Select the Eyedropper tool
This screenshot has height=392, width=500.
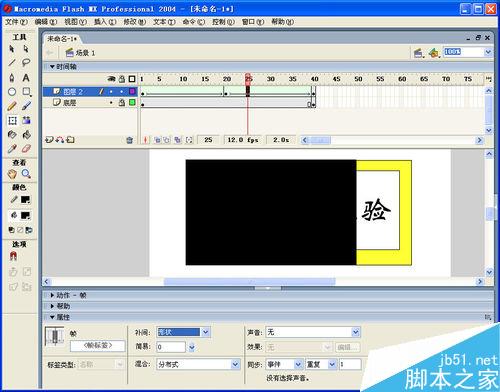coord(12,149)
